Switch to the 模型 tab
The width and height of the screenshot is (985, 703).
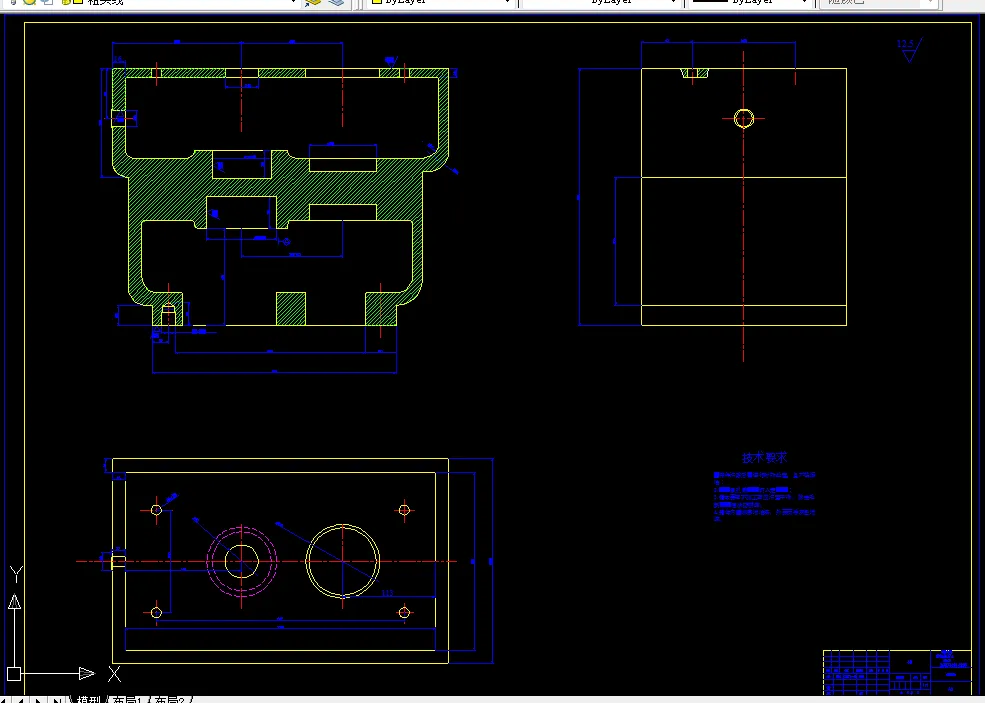pyautogui.click(x=88, y=699)
